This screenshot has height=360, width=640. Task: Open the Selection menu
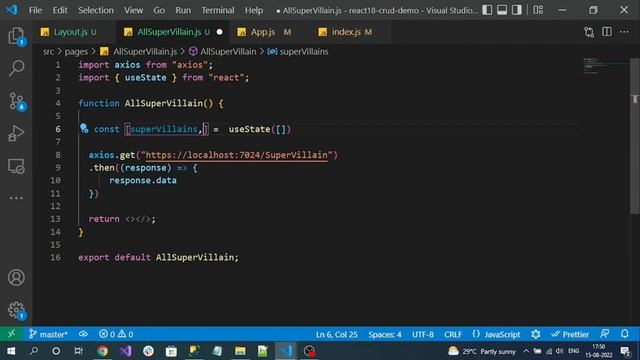96,10
